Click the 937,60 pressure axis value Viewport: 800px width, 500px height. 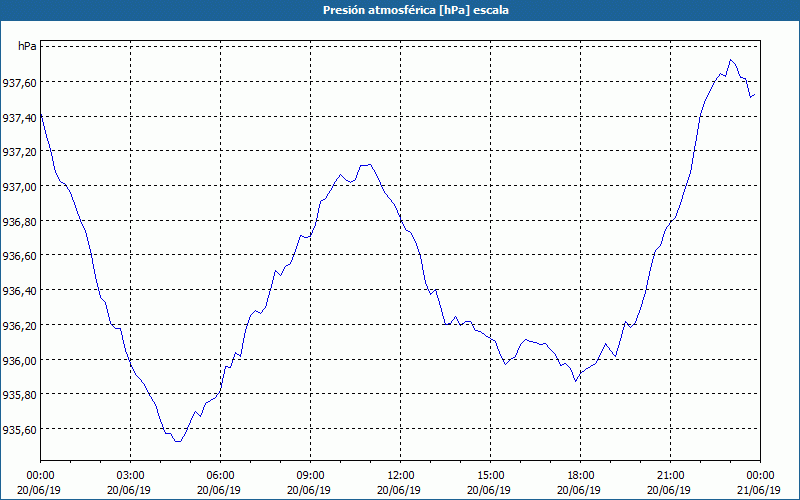[20, 83]
